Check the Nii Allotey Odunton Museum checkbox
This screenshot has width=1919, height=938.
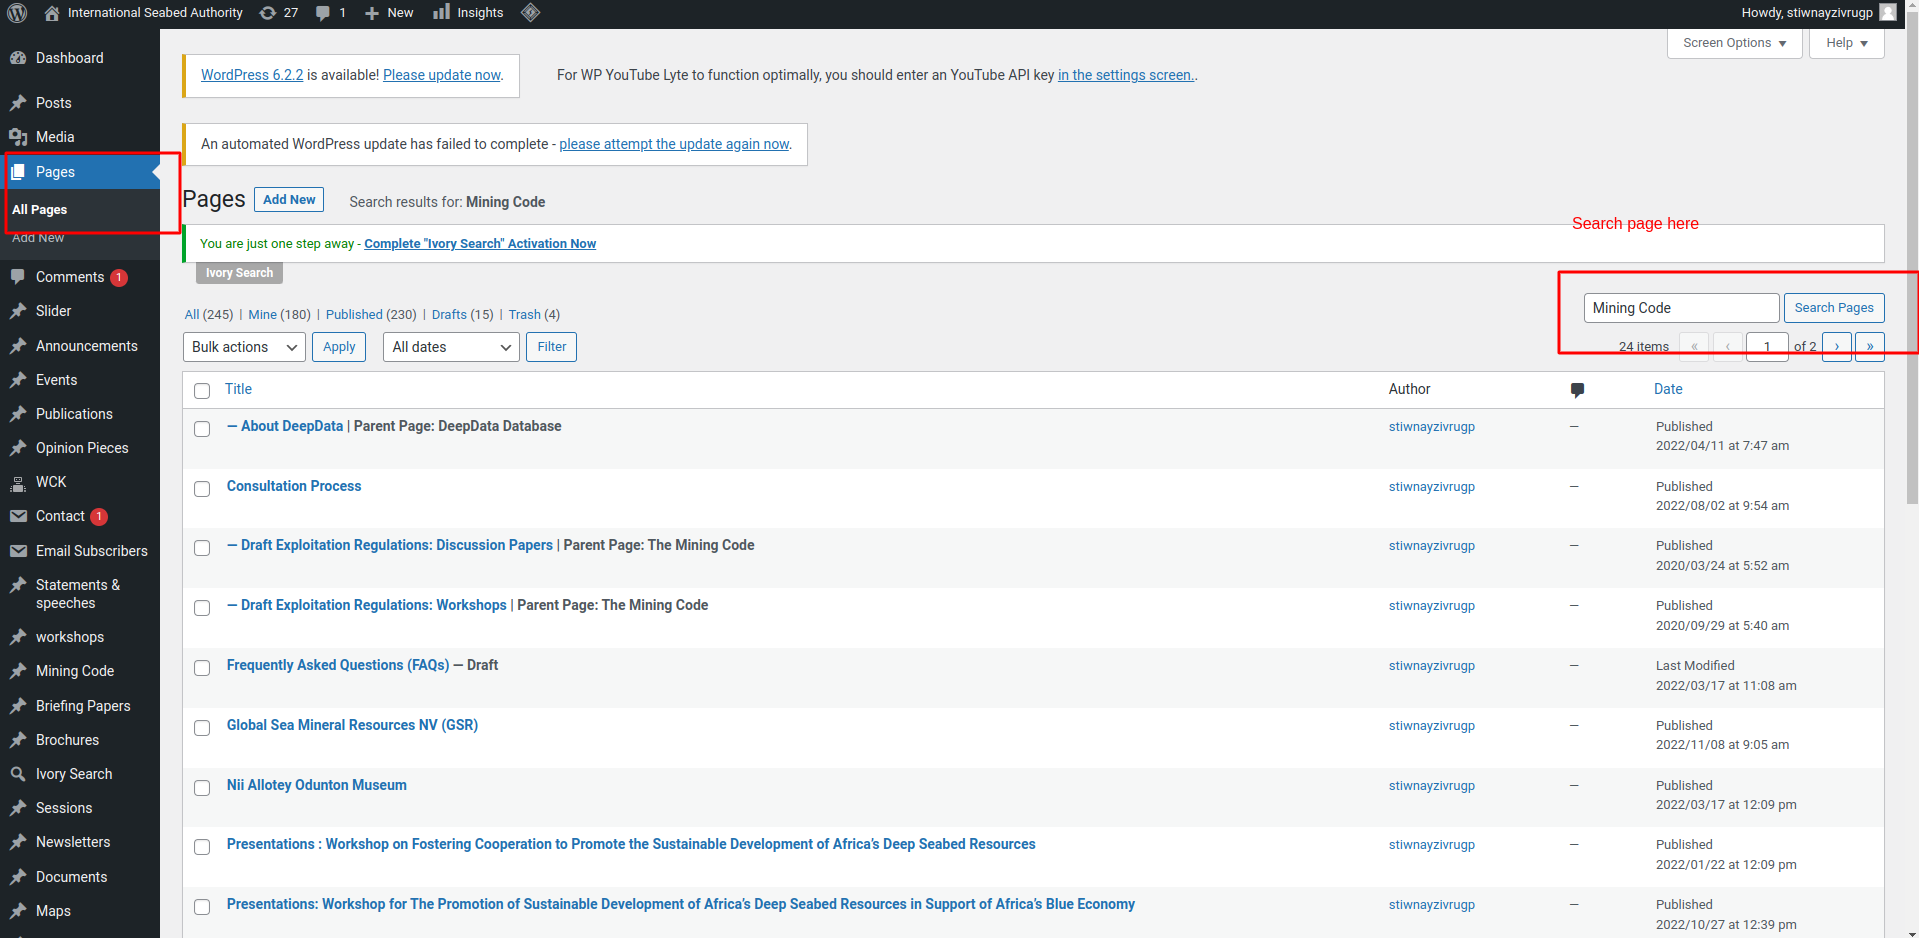coord(202,788)
